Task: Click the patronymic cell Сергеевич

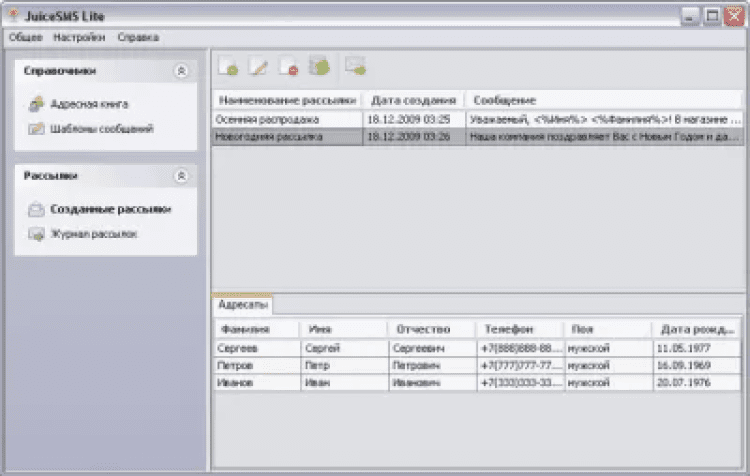Action: [x=433, y=348]
